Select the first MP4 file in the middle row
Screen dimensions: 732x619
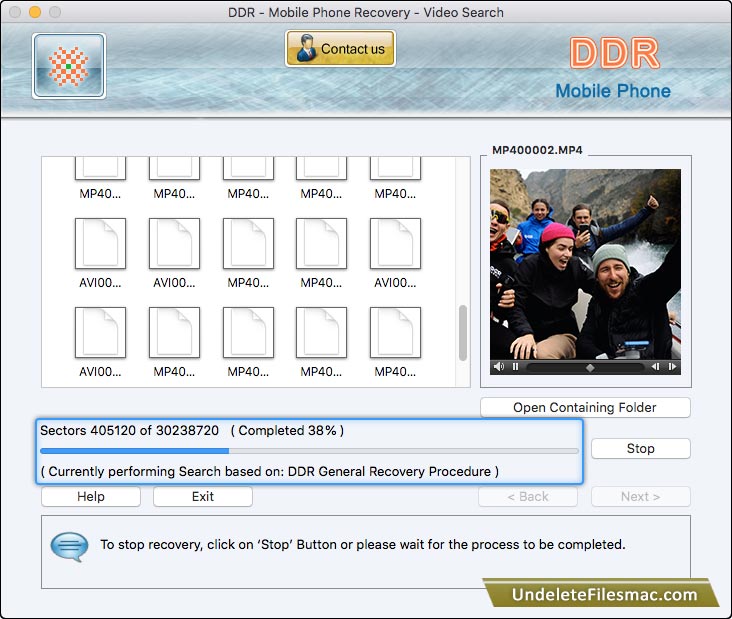pos(248,253)
